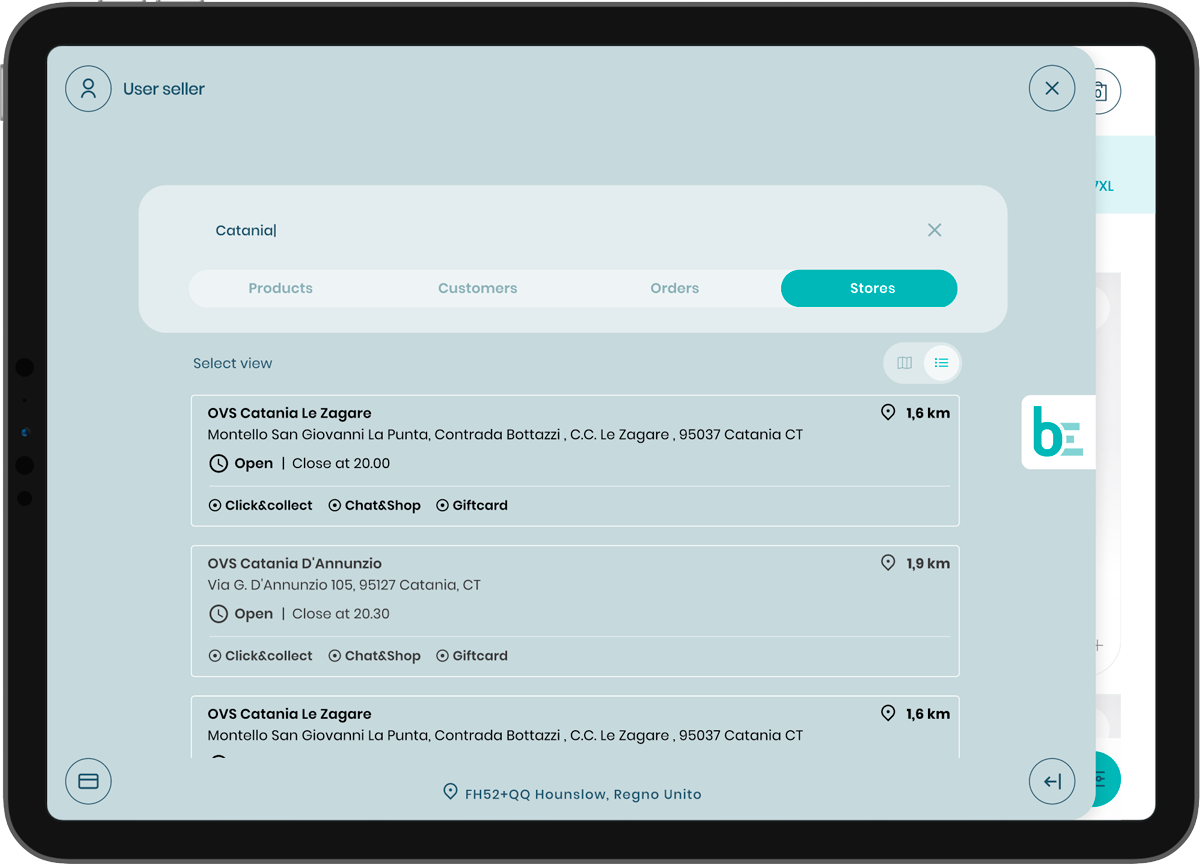Select Click&collect on the first Le Zagare card
Viewport: 1200px width, 864px height.
pyautogui.click(x=261, y=505)
